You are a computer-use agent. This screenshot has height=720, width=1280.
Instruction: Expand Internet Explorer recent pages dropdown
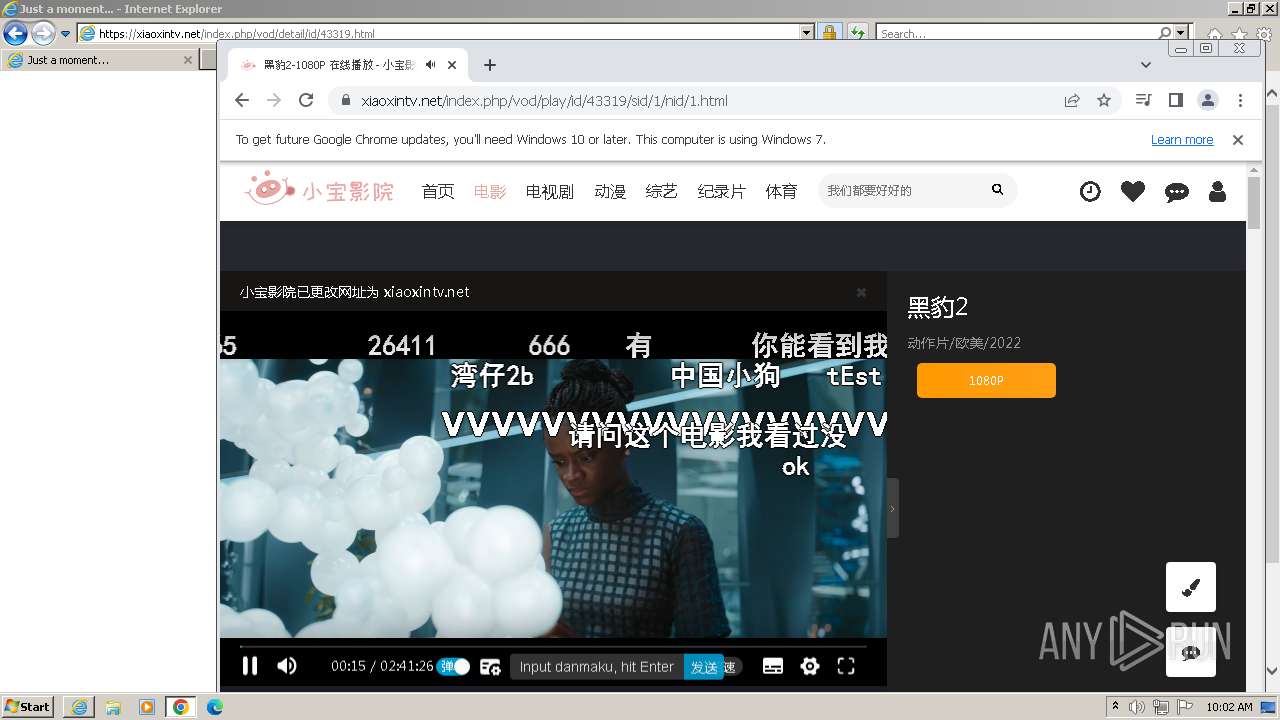coord(66,33)
